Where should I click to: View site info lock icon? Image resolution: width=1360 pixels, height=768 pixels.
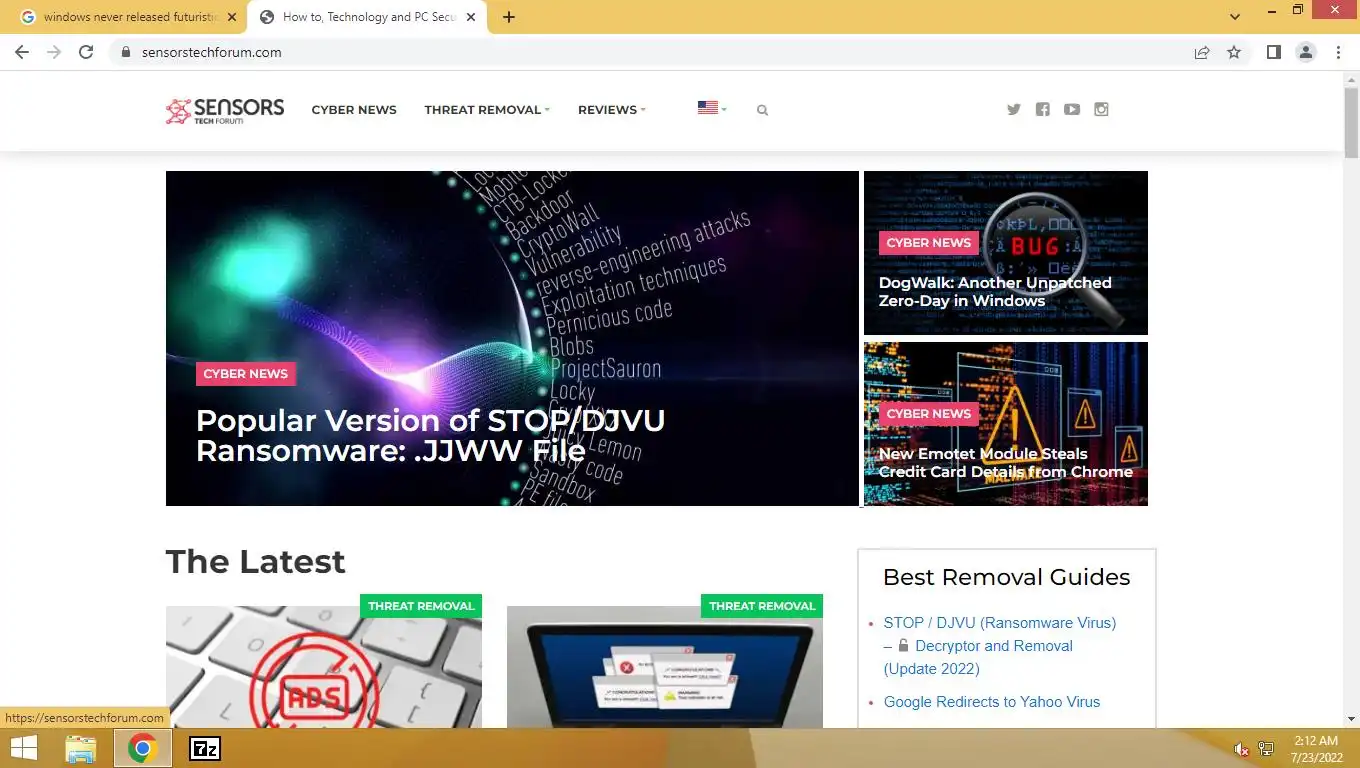pos(125,52)
